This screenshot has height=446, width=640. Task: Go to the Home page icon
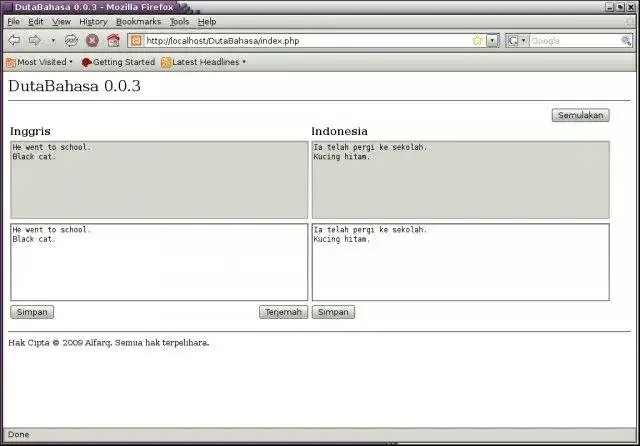pyautogui.click(x=113, y=40)
